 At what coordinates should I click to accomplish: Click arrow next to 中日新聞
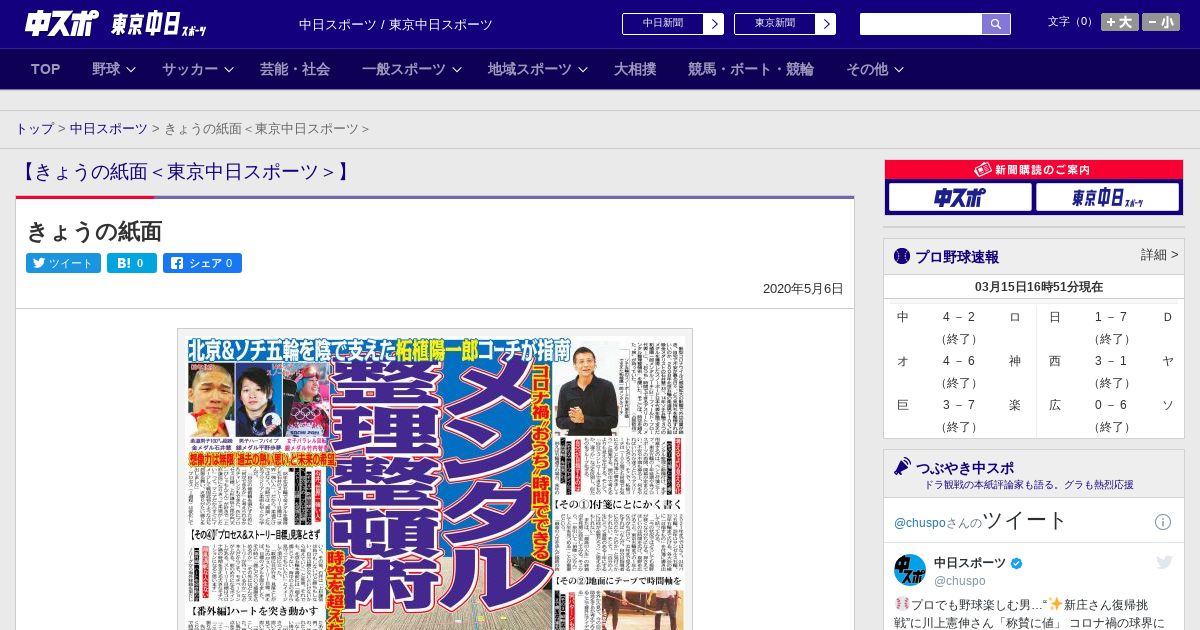pyautogui.click(x=714, y=24)
